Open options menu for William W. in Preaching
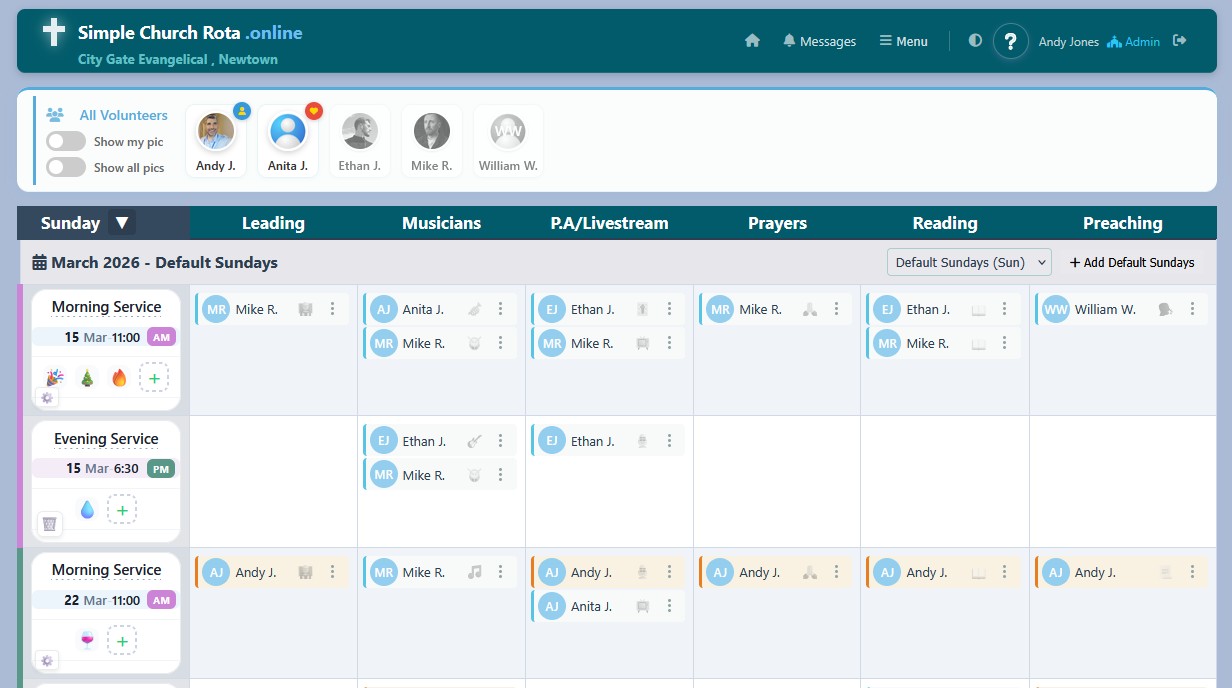This screenshot has height=688, width=1232. tap(1192, 309)
